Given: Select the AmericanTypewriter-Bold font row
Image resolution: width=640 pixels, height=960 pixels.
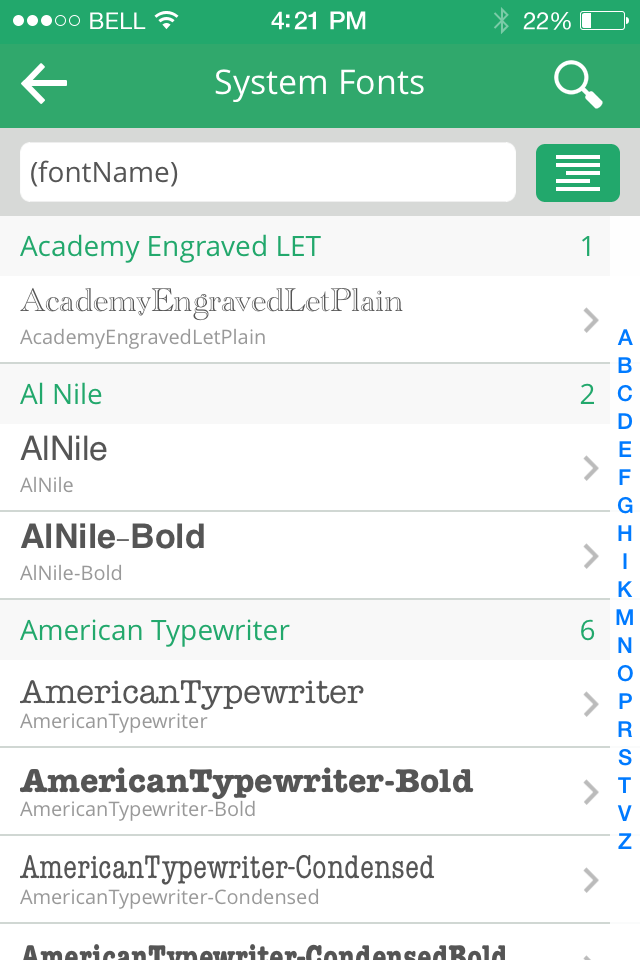Looking at the screenshot, I should point(305,792).
